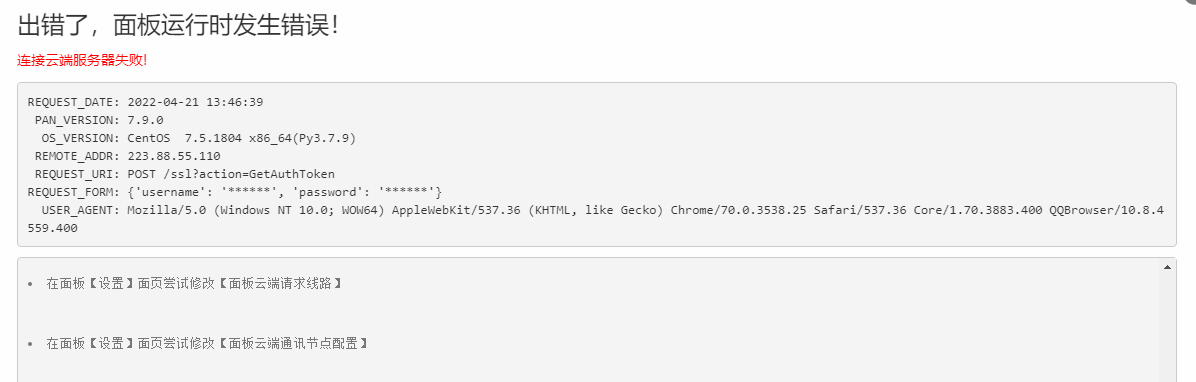Click the POST /ssl?action=GetAuthToken request URI
Screen dimensions: 1196x382
point(231,175)
